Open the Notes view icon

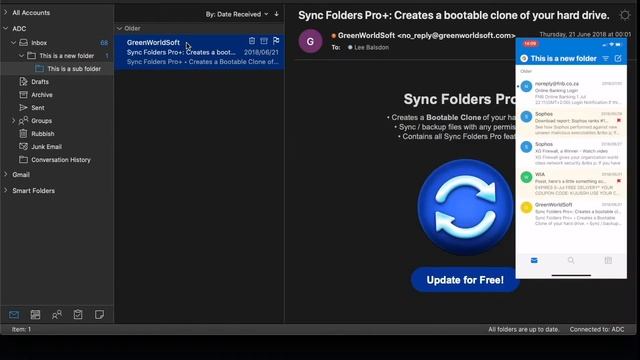pyautogui.click(x=99, y=315)
